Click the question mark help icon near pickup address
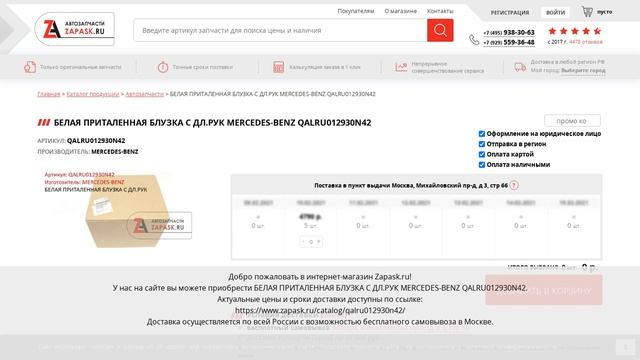 tap(514, 185)
